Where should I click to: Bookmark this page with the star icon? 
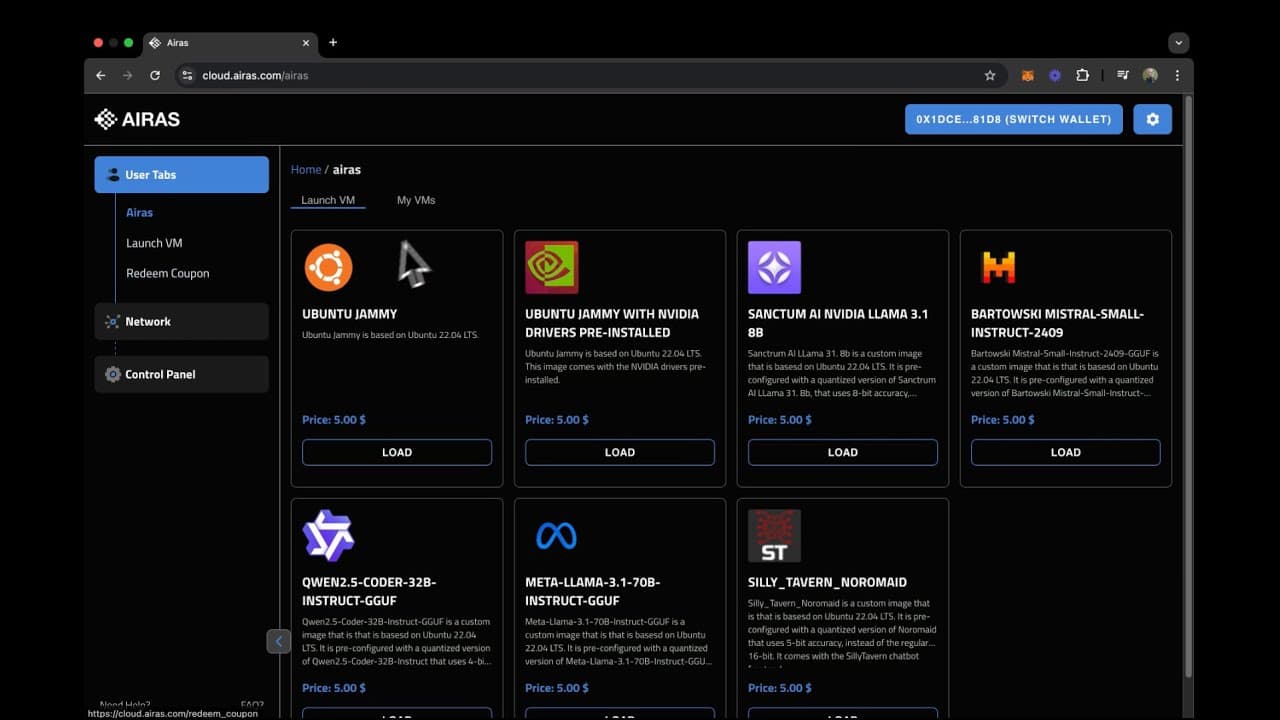(x=990, y=75)
